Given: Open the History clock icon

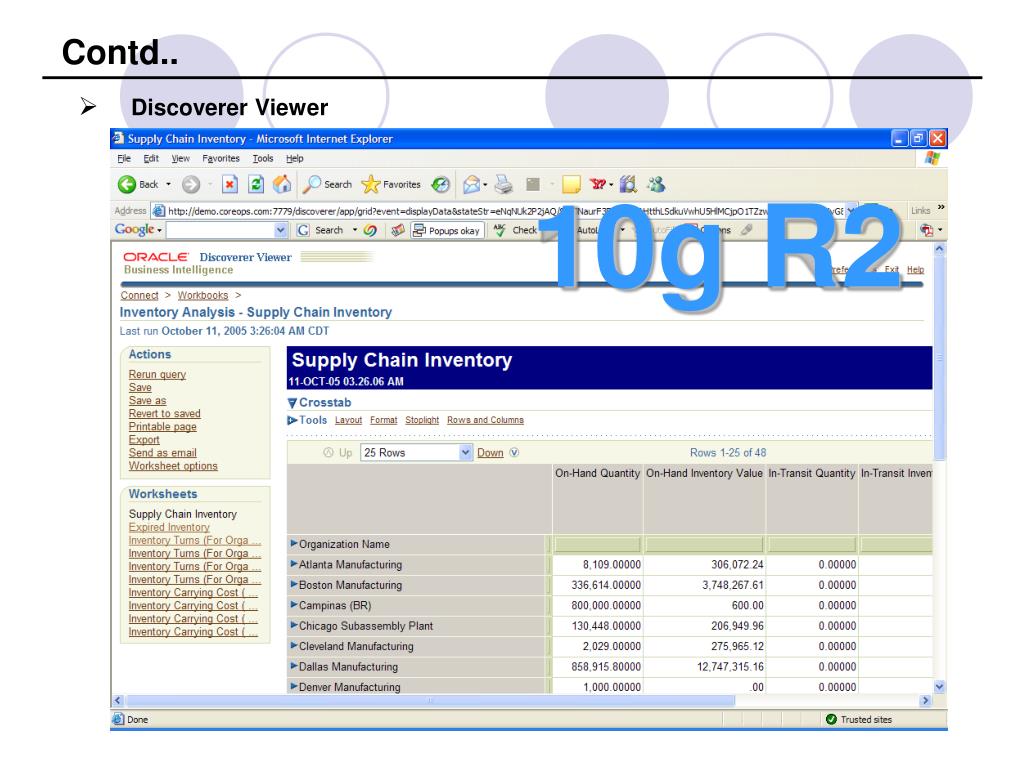Looking at the screenshot, I should [441, 185].
